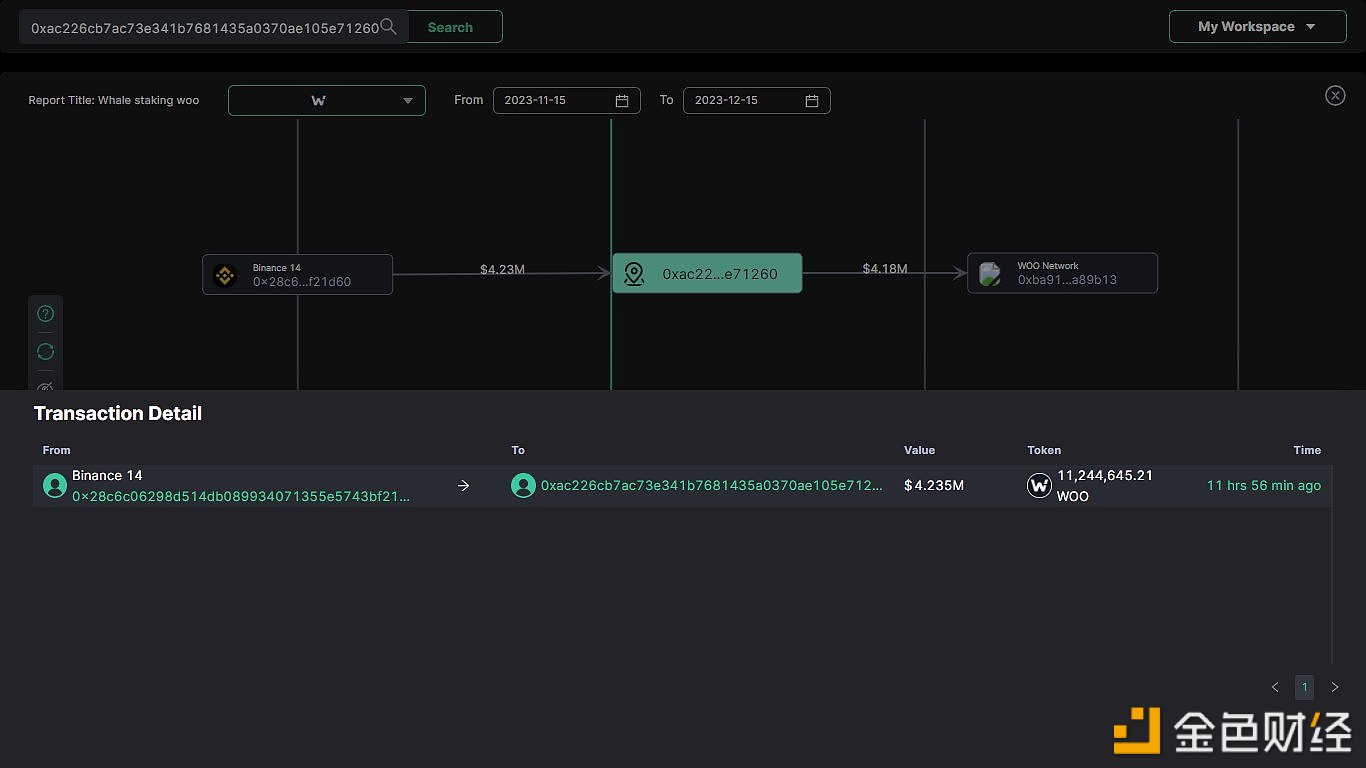
Task: Open the recipient address link 0xac226cb7ac...
Action: click(x=712, y=486)
